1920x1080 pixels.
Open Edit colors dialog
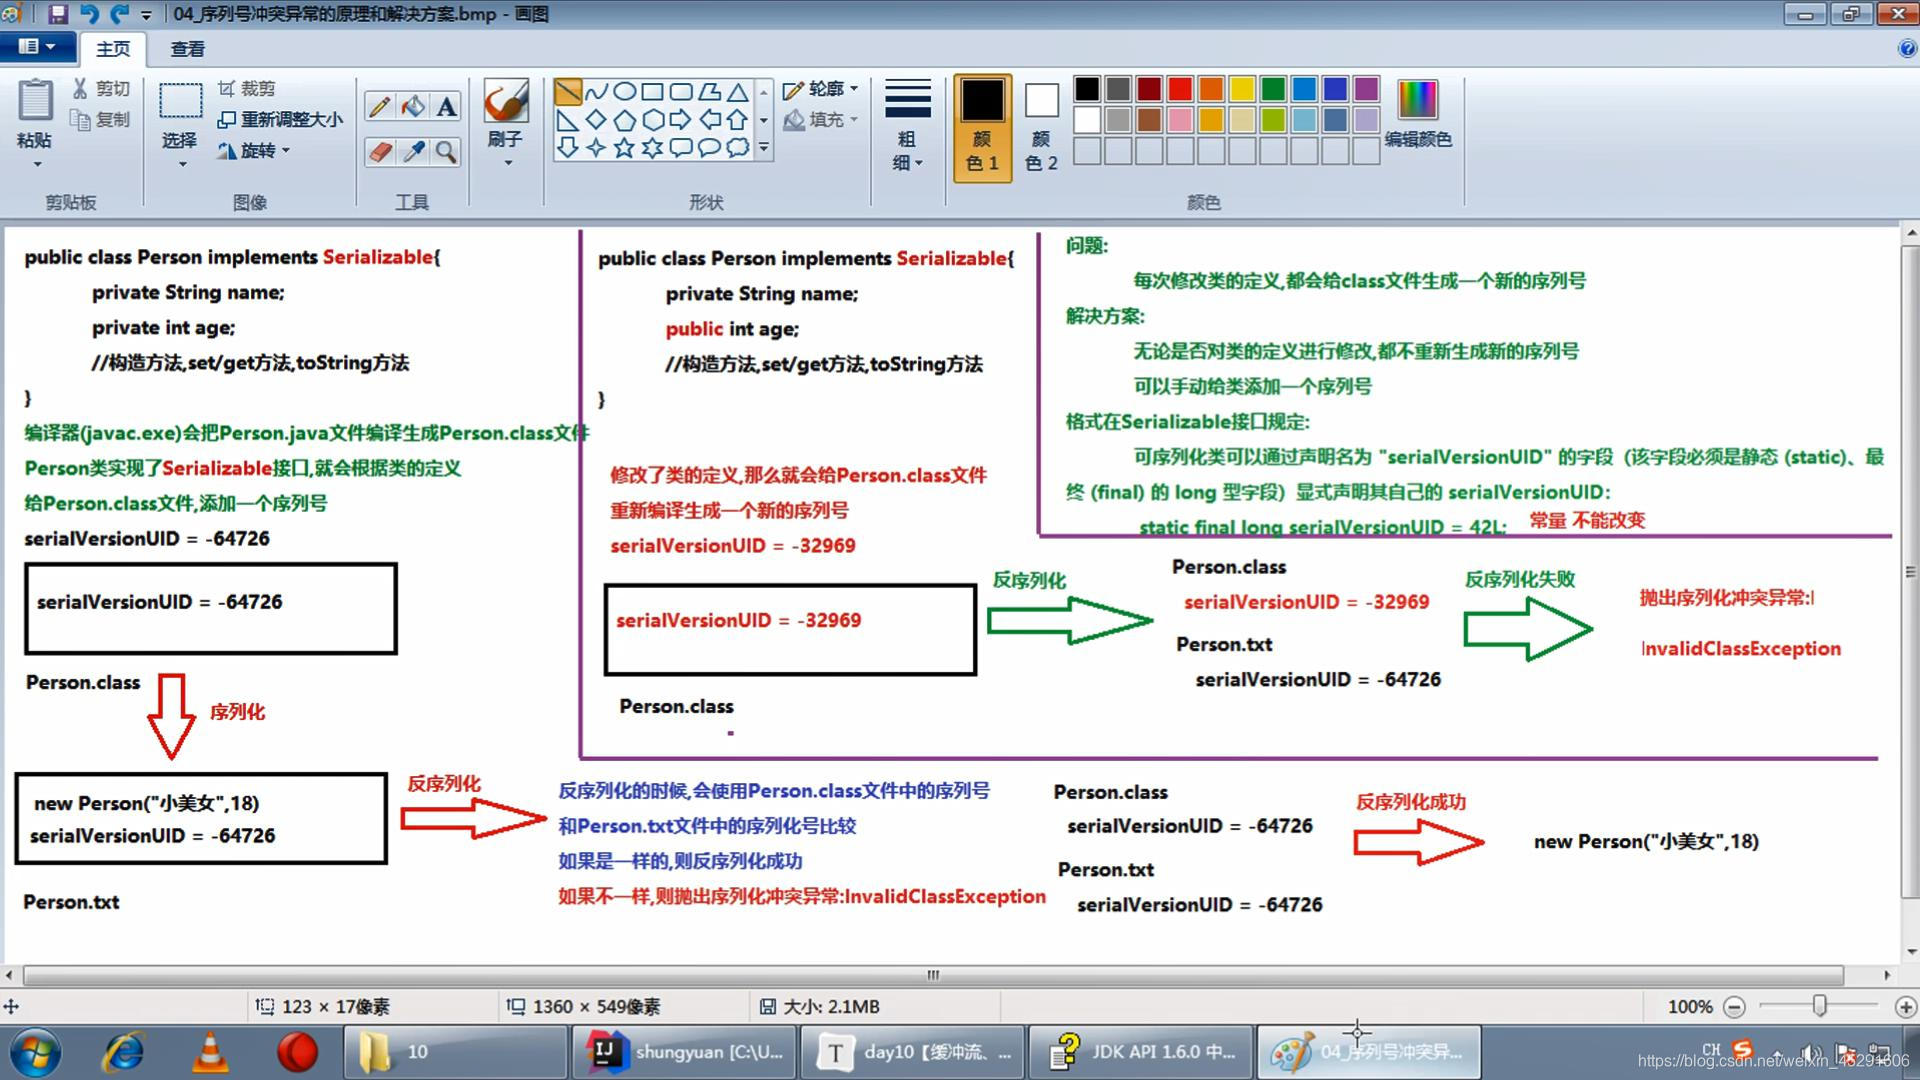coord(1417,115)
